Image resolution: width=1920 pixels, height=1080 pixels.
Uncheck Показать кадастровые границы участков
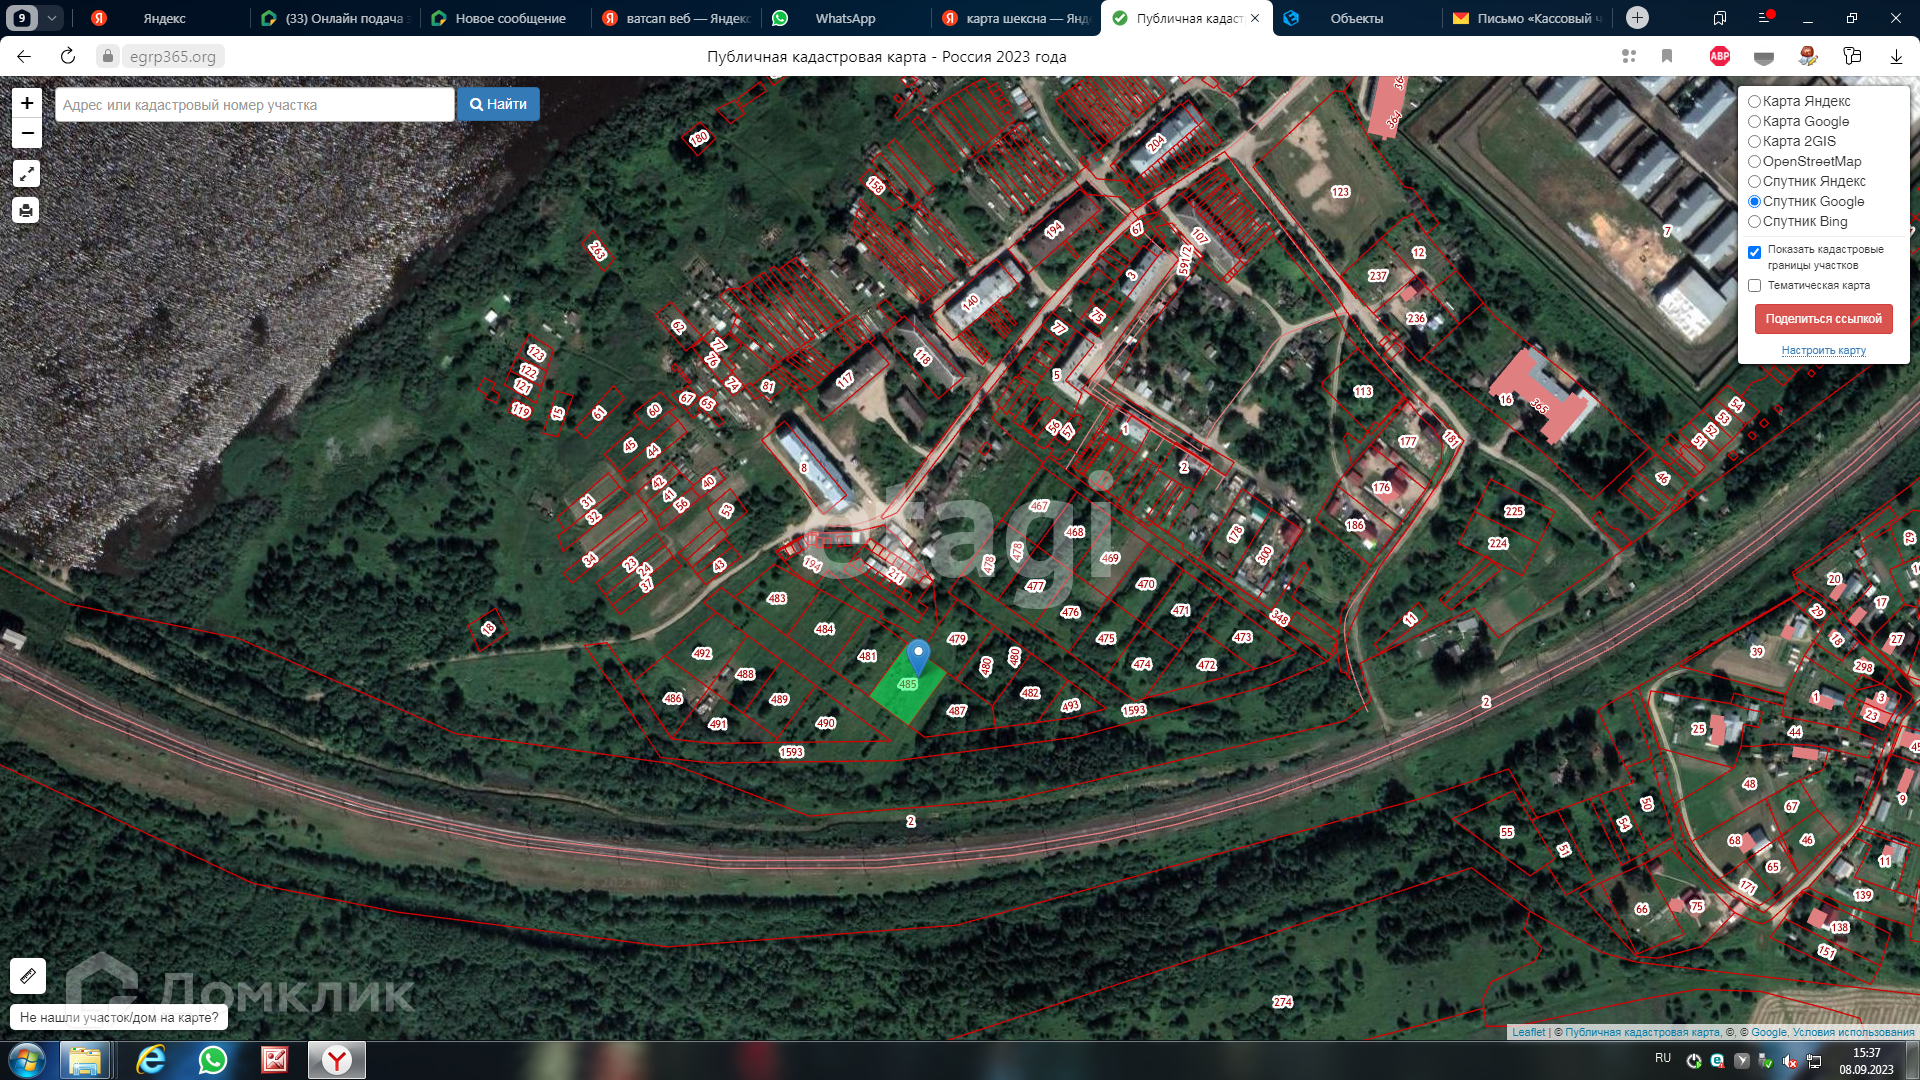pyautogui.click(x=1754, y=252)
